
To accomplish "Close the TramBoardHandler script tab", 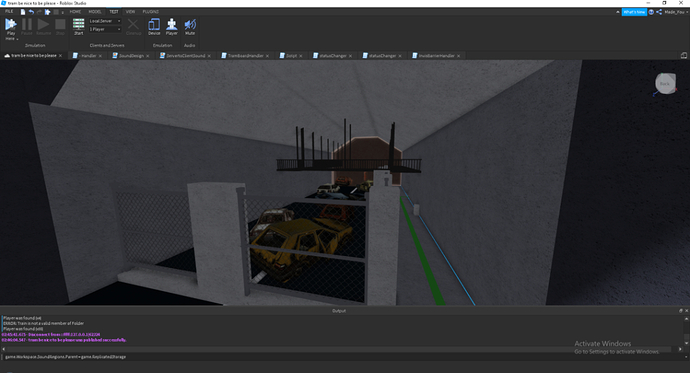I will pyautogui.click(x=267, y=56).
